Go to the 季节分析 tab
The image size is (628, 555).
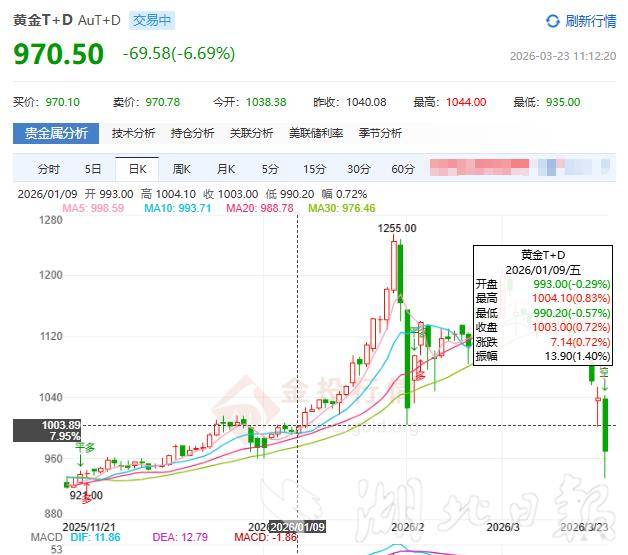click(x=380, y=134)
